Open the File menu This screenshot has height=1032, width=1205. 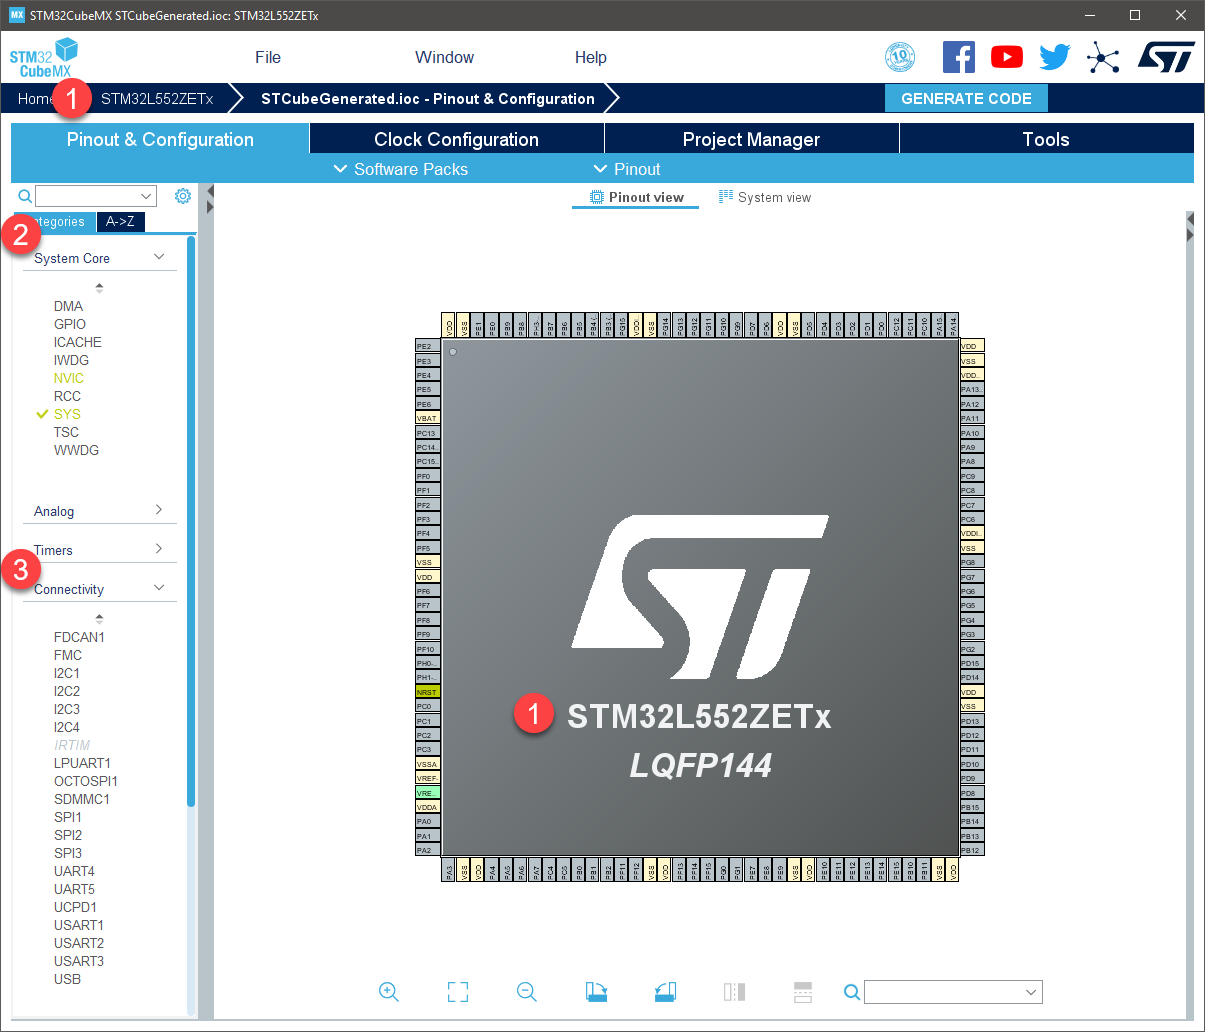click(268, 57)
